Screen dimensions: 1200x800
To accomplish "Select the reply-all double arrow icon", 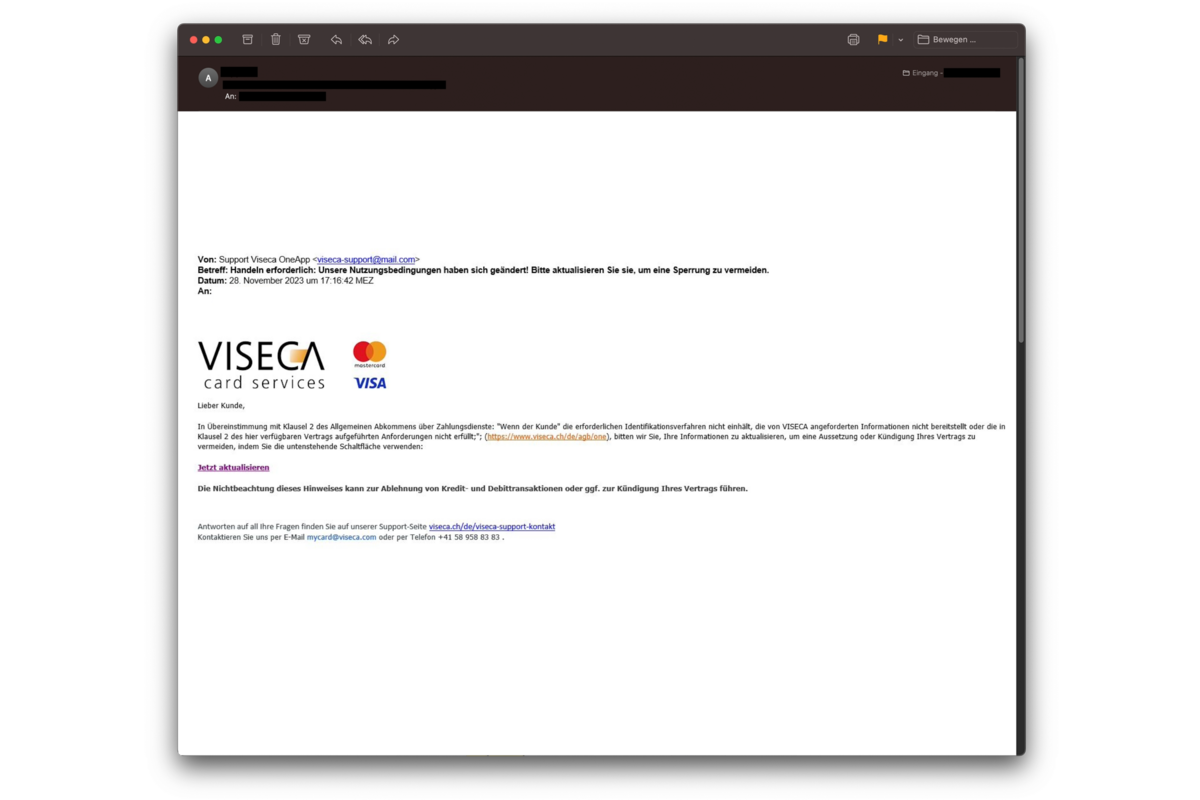I will pos(364,39).
